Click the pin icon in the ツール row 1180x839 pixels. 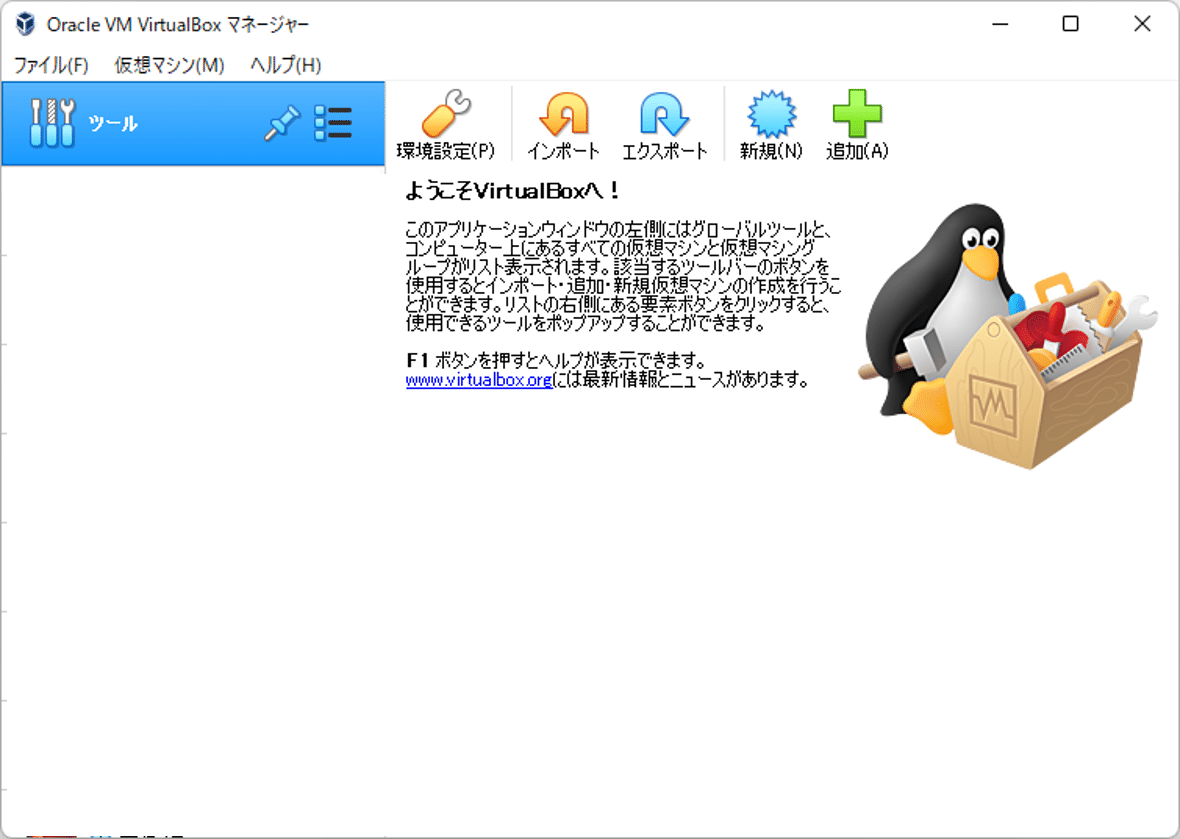point(282,123)
